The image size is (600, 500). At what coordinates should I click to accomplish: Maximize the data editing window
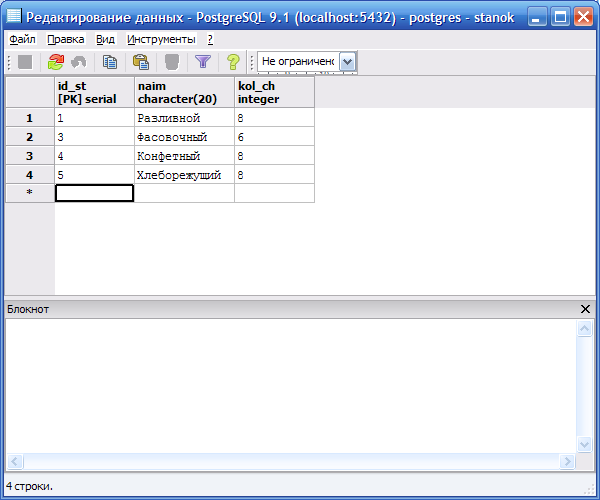(x=560, y=17)
